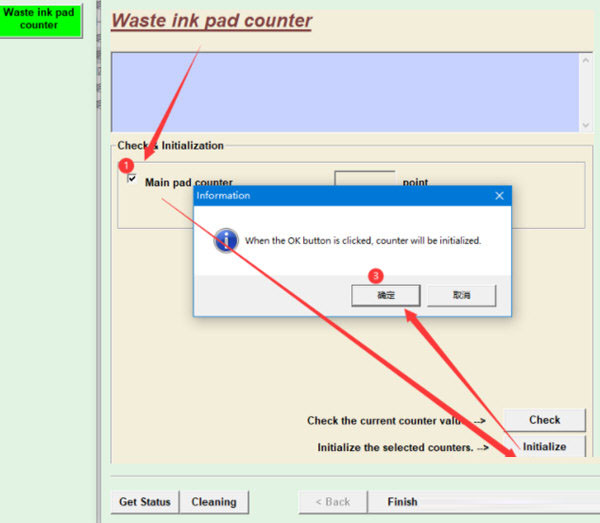Screen dimensions: 600x523
Task: Click the scroll down arrow of the text box
Action: (x=585, y=124)
